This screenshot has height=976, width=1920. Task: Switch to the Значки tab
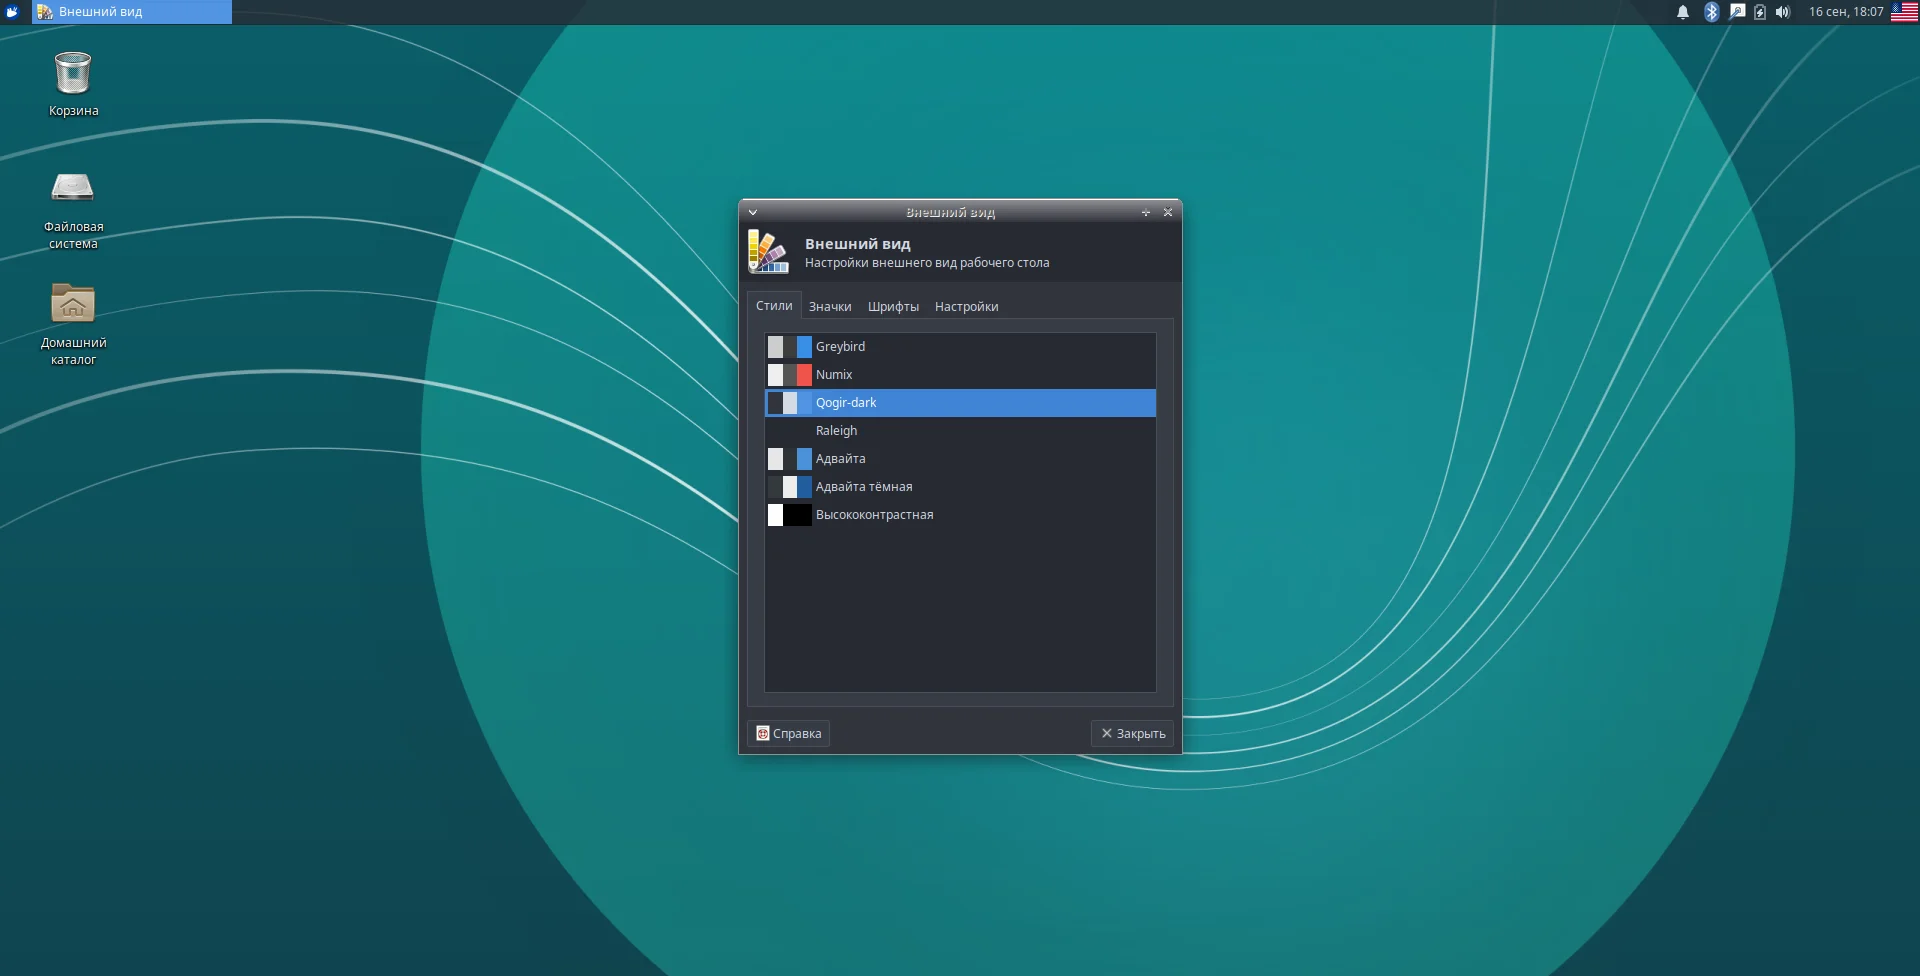click(x=830, y=307)
